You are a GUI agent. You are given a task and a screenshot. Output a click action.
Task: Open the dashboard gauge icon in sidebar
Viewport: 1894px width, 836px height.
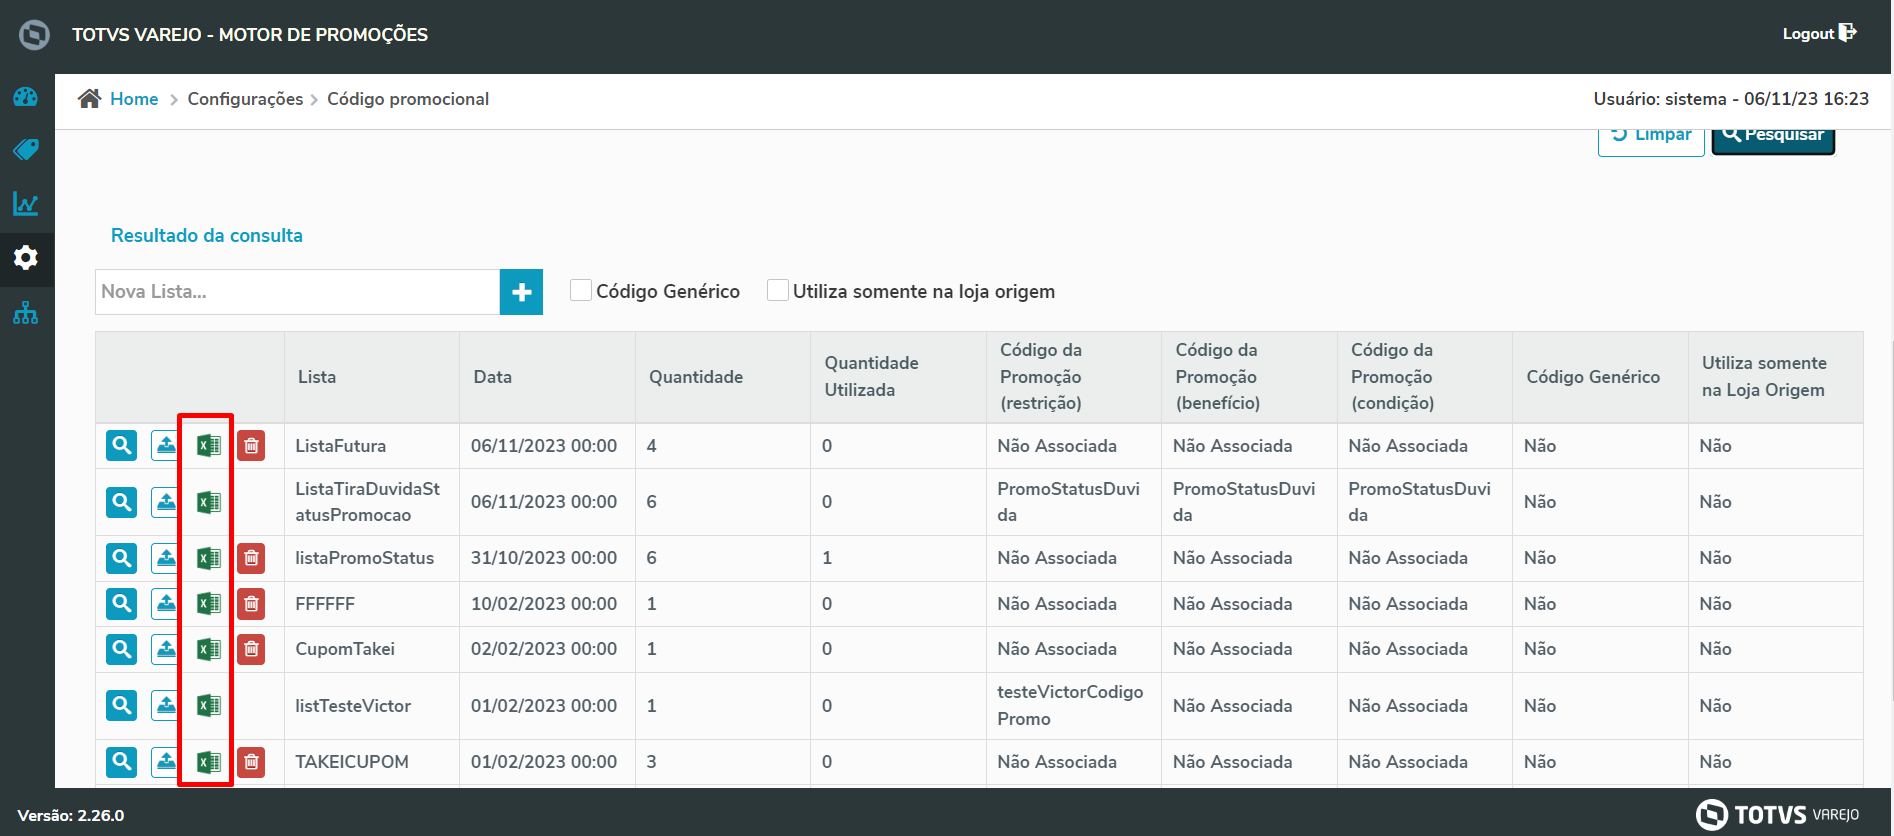pos(26,97)
